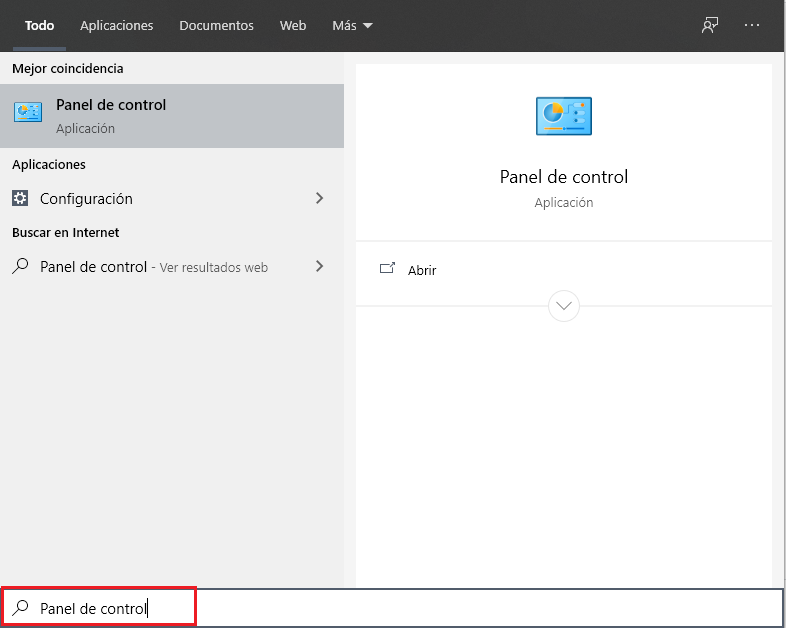Click the Configuración gear icon
Screen dimensions: 786x628
[20, 198]
